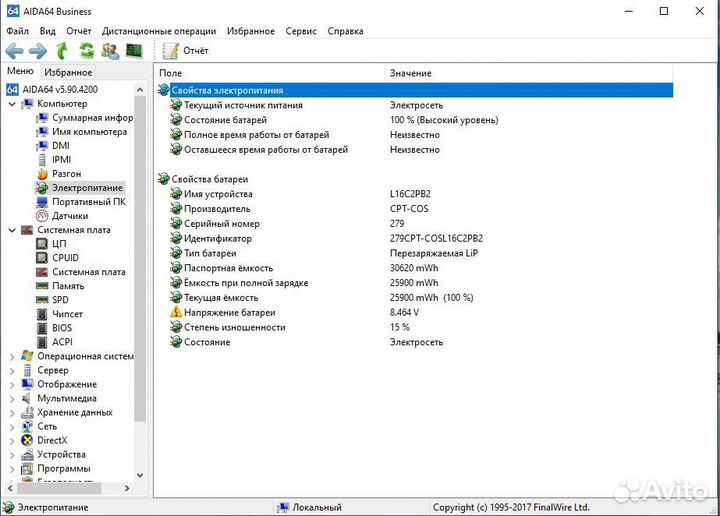Select Электропитание in the tree
This screenshot has height=516, width=720.
(87, 188)
